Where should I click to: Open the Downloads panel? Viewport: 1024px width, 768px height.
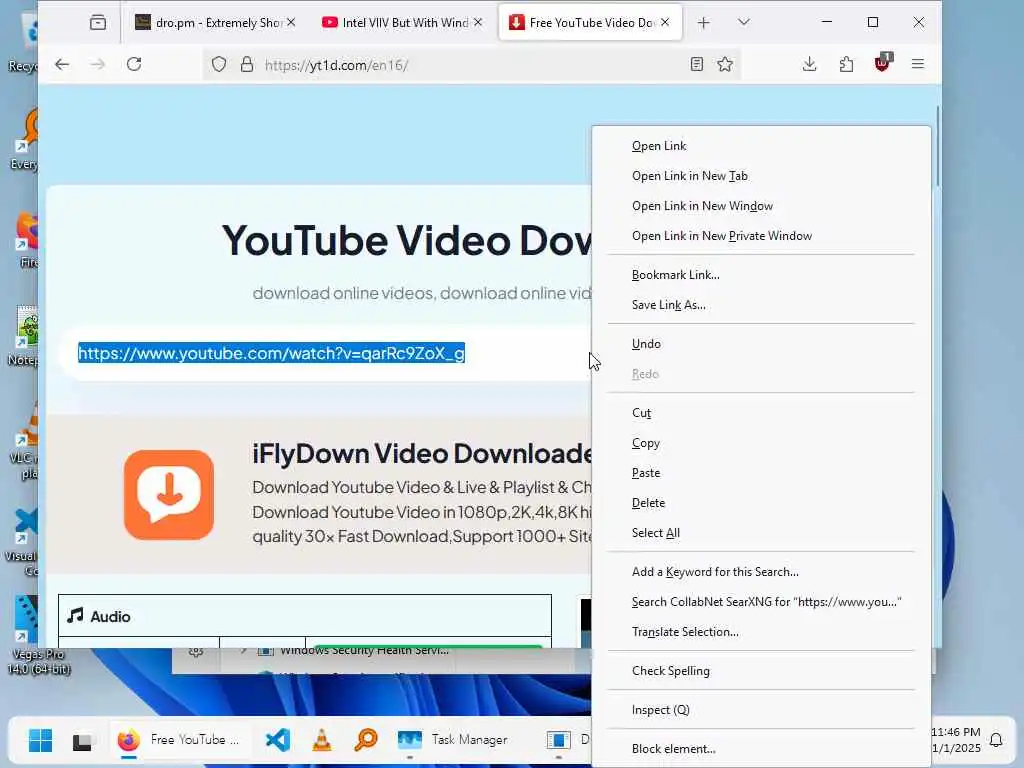(x=810, y=64)
